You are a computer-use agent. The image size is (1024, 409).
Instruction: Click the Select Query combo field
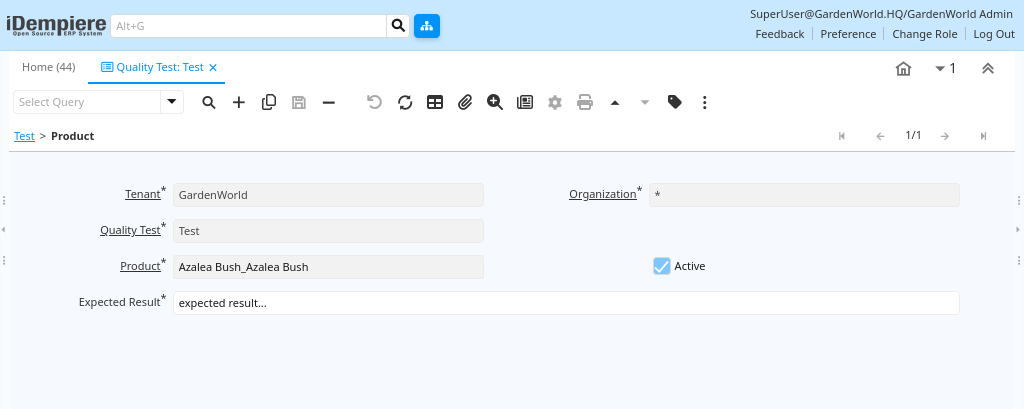[87, 102]
